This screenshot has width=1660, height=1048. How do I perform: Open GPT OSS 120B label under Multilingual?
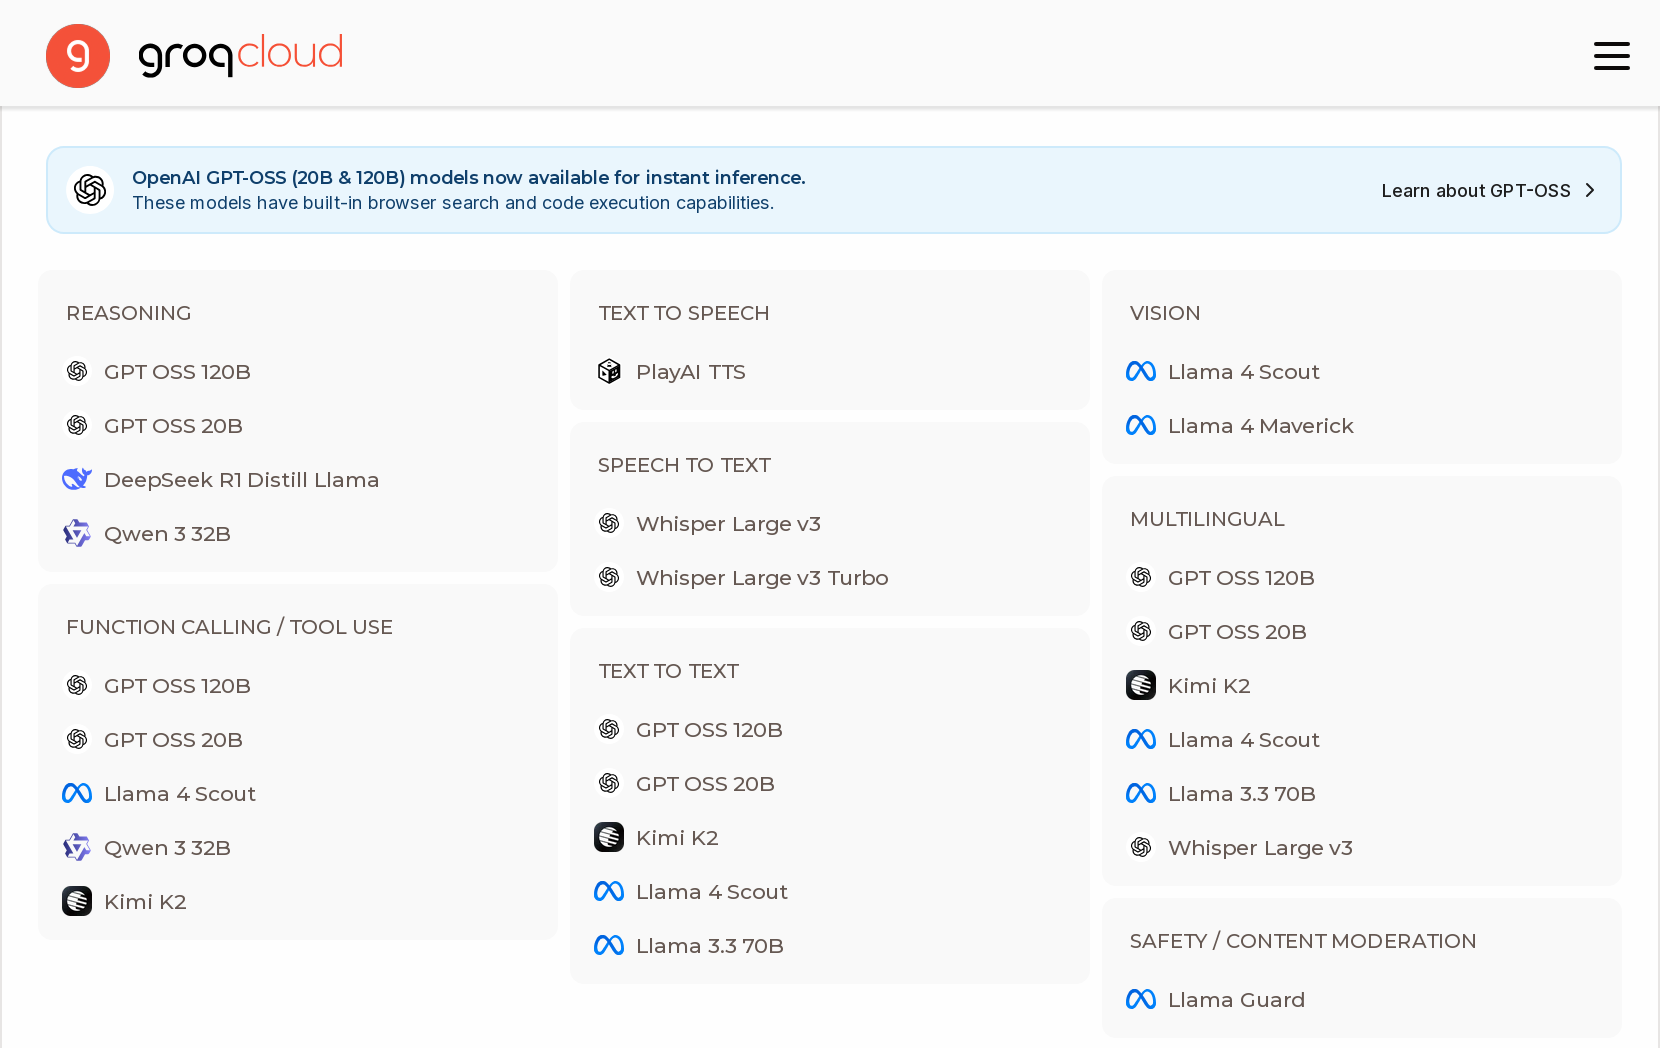pos(1241,578)
